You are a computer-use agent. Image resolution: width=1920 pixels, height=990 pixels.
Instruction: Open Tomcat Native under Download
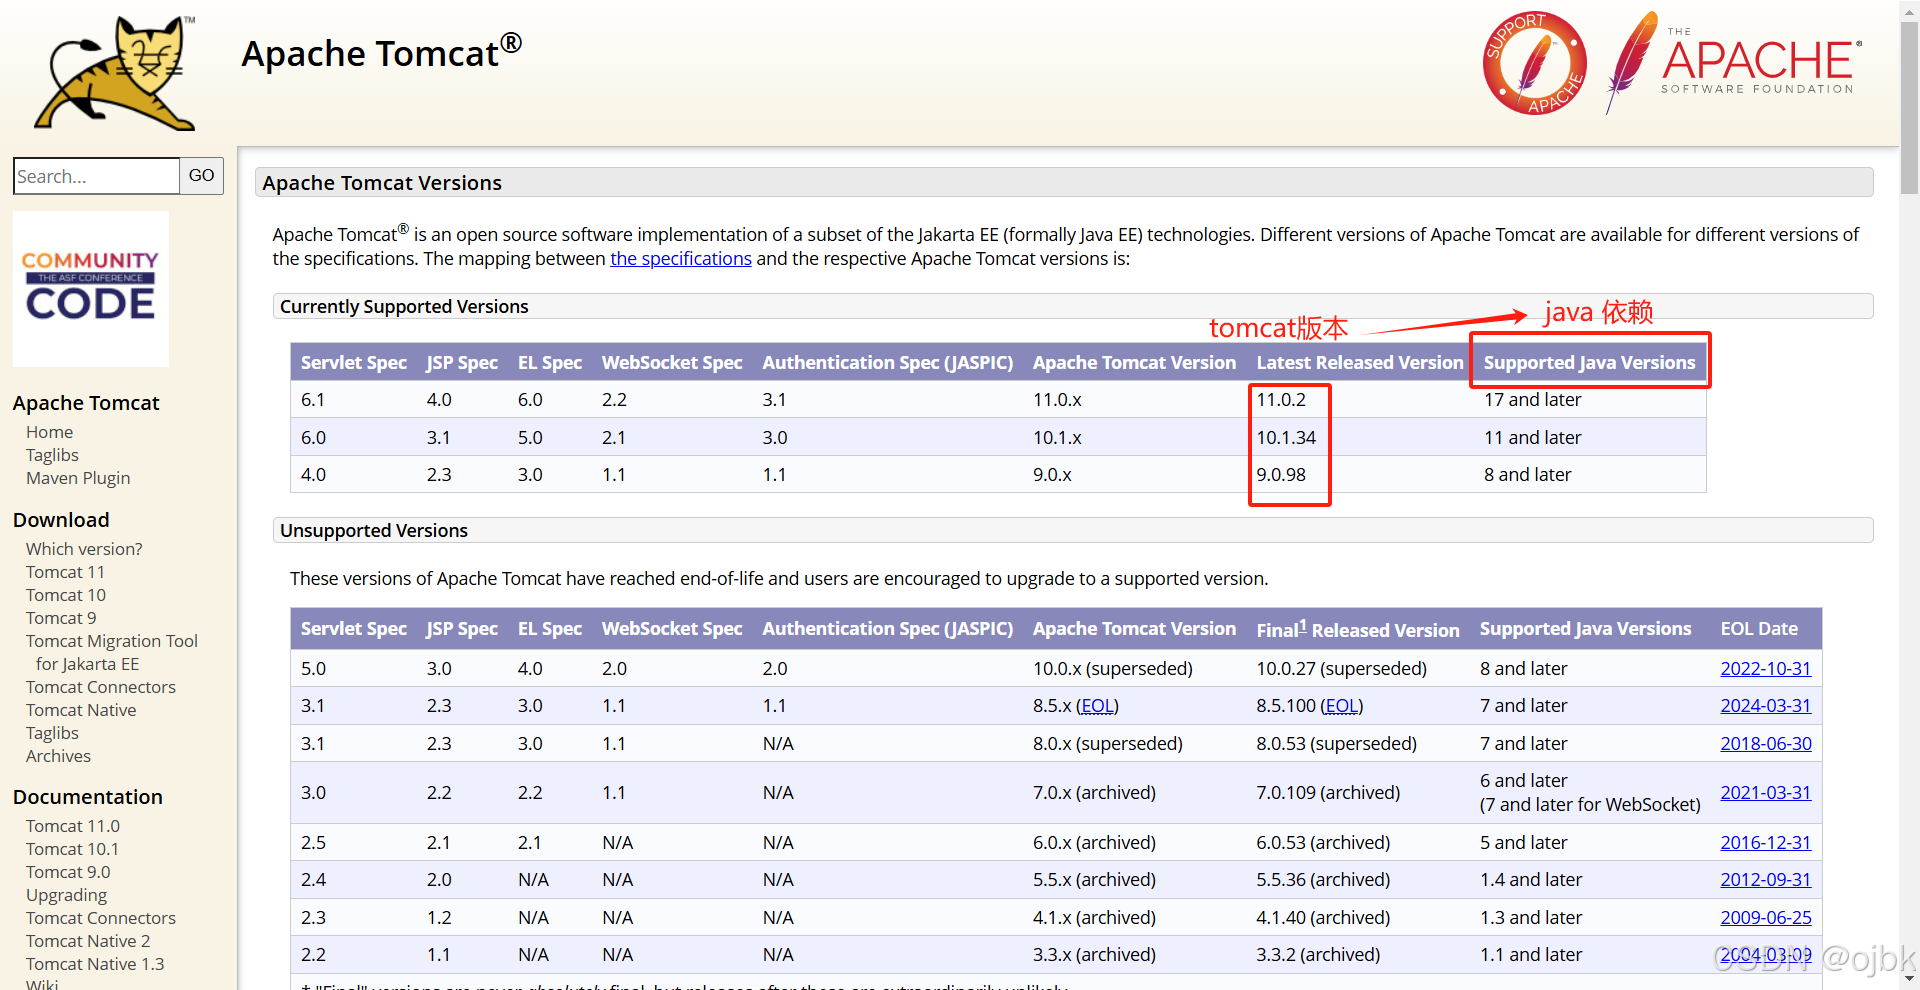click(81, 710)
